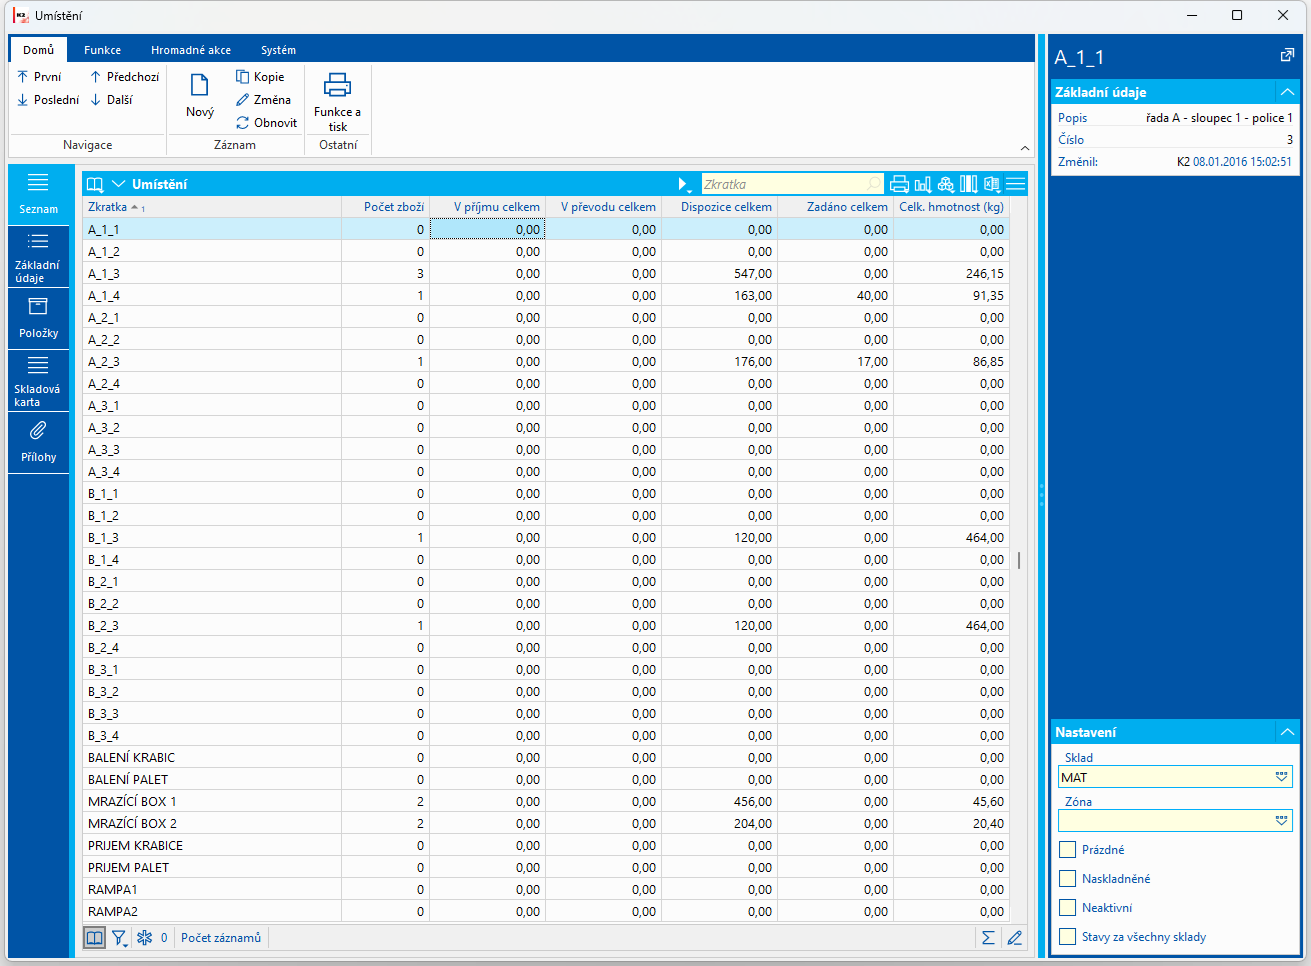Click the book icon beside Umístění title

(95, 184)
